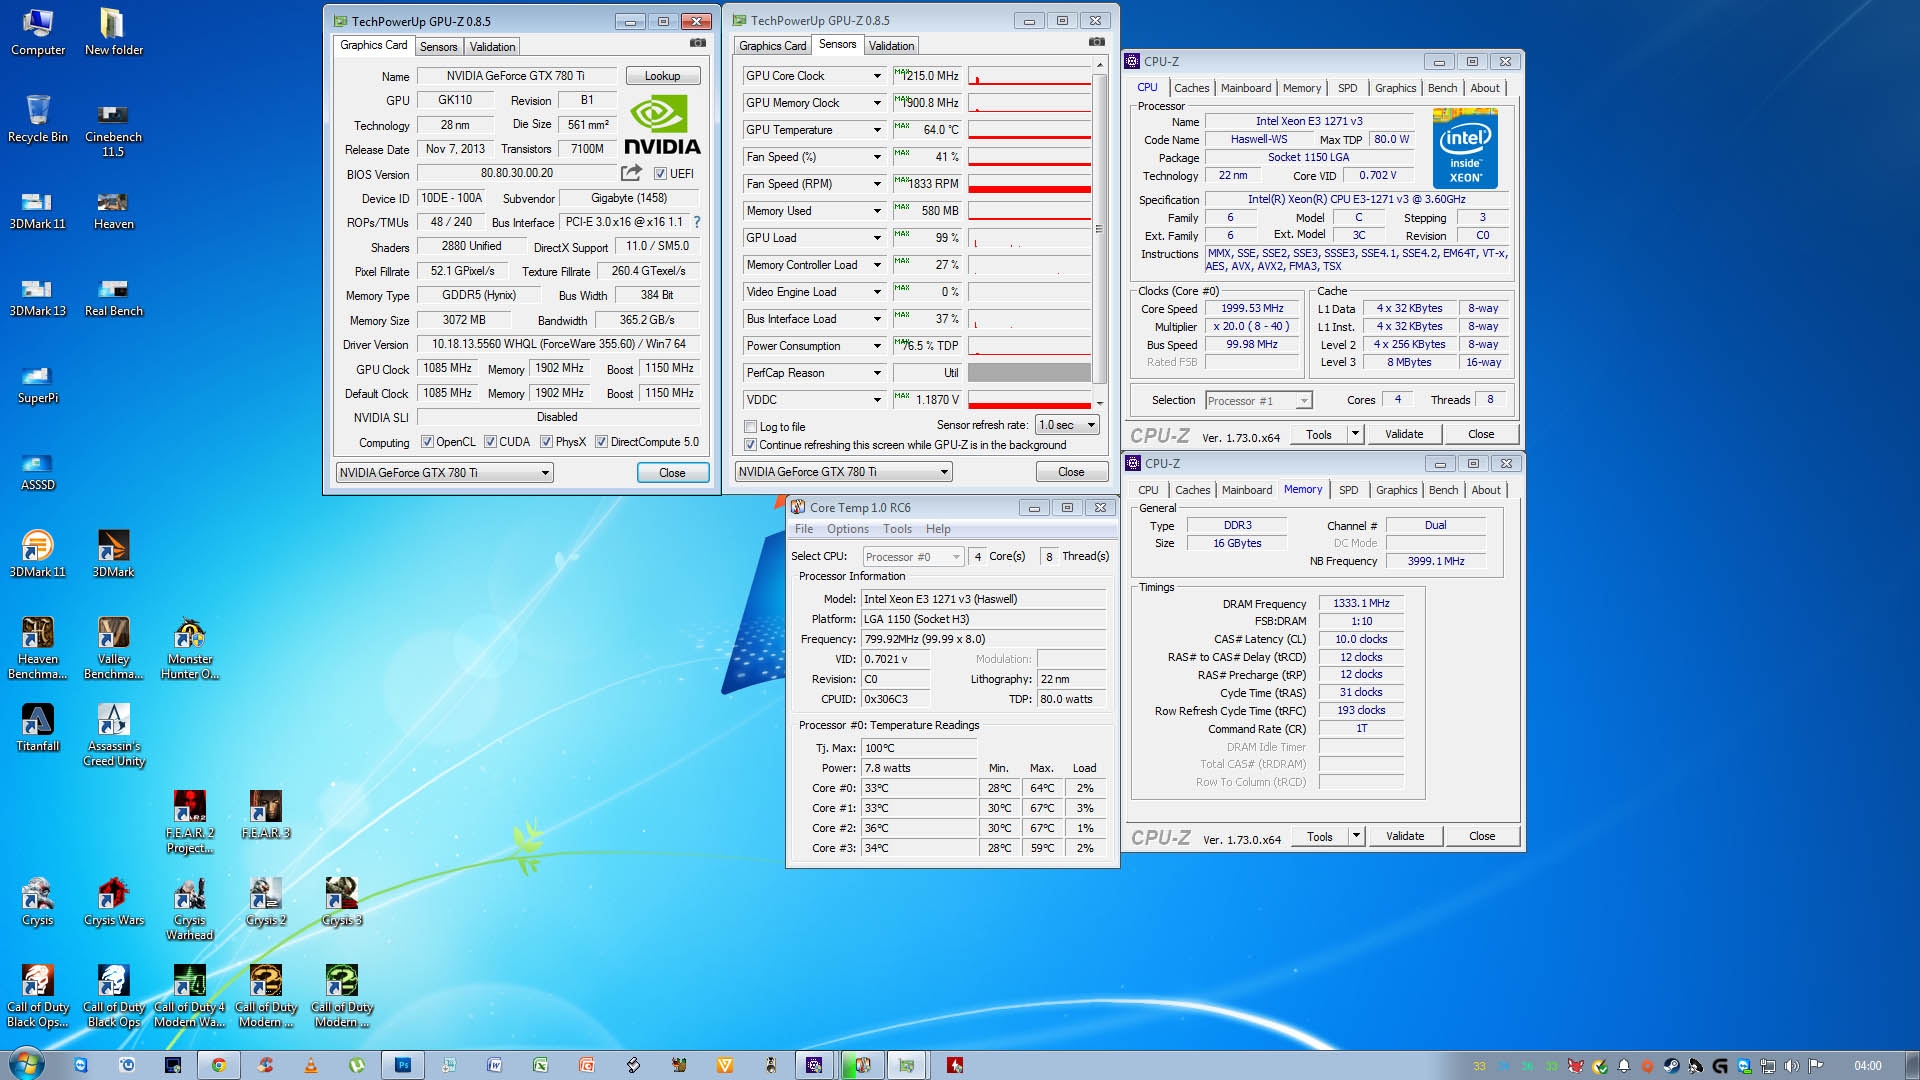Screen dimensions: 1920x1080
Task: Open Caches tab in upper CPU-Z window
Action: (x=1191, y=88)
